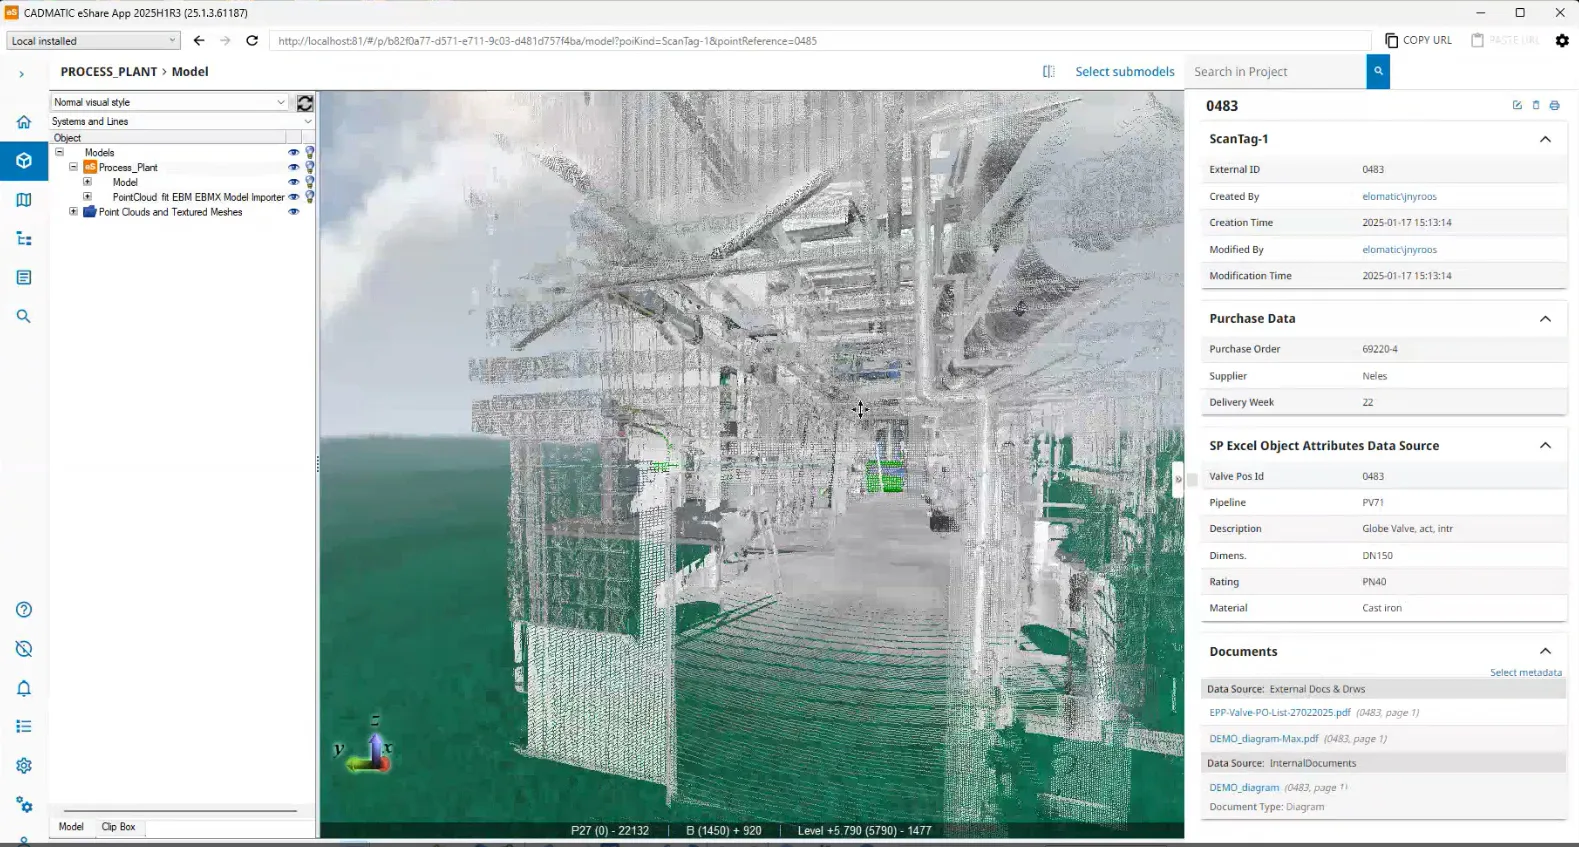The height and width of the screenshot is (847, 1579).
Task: Click the COPY URL button
Action: 1418,41
